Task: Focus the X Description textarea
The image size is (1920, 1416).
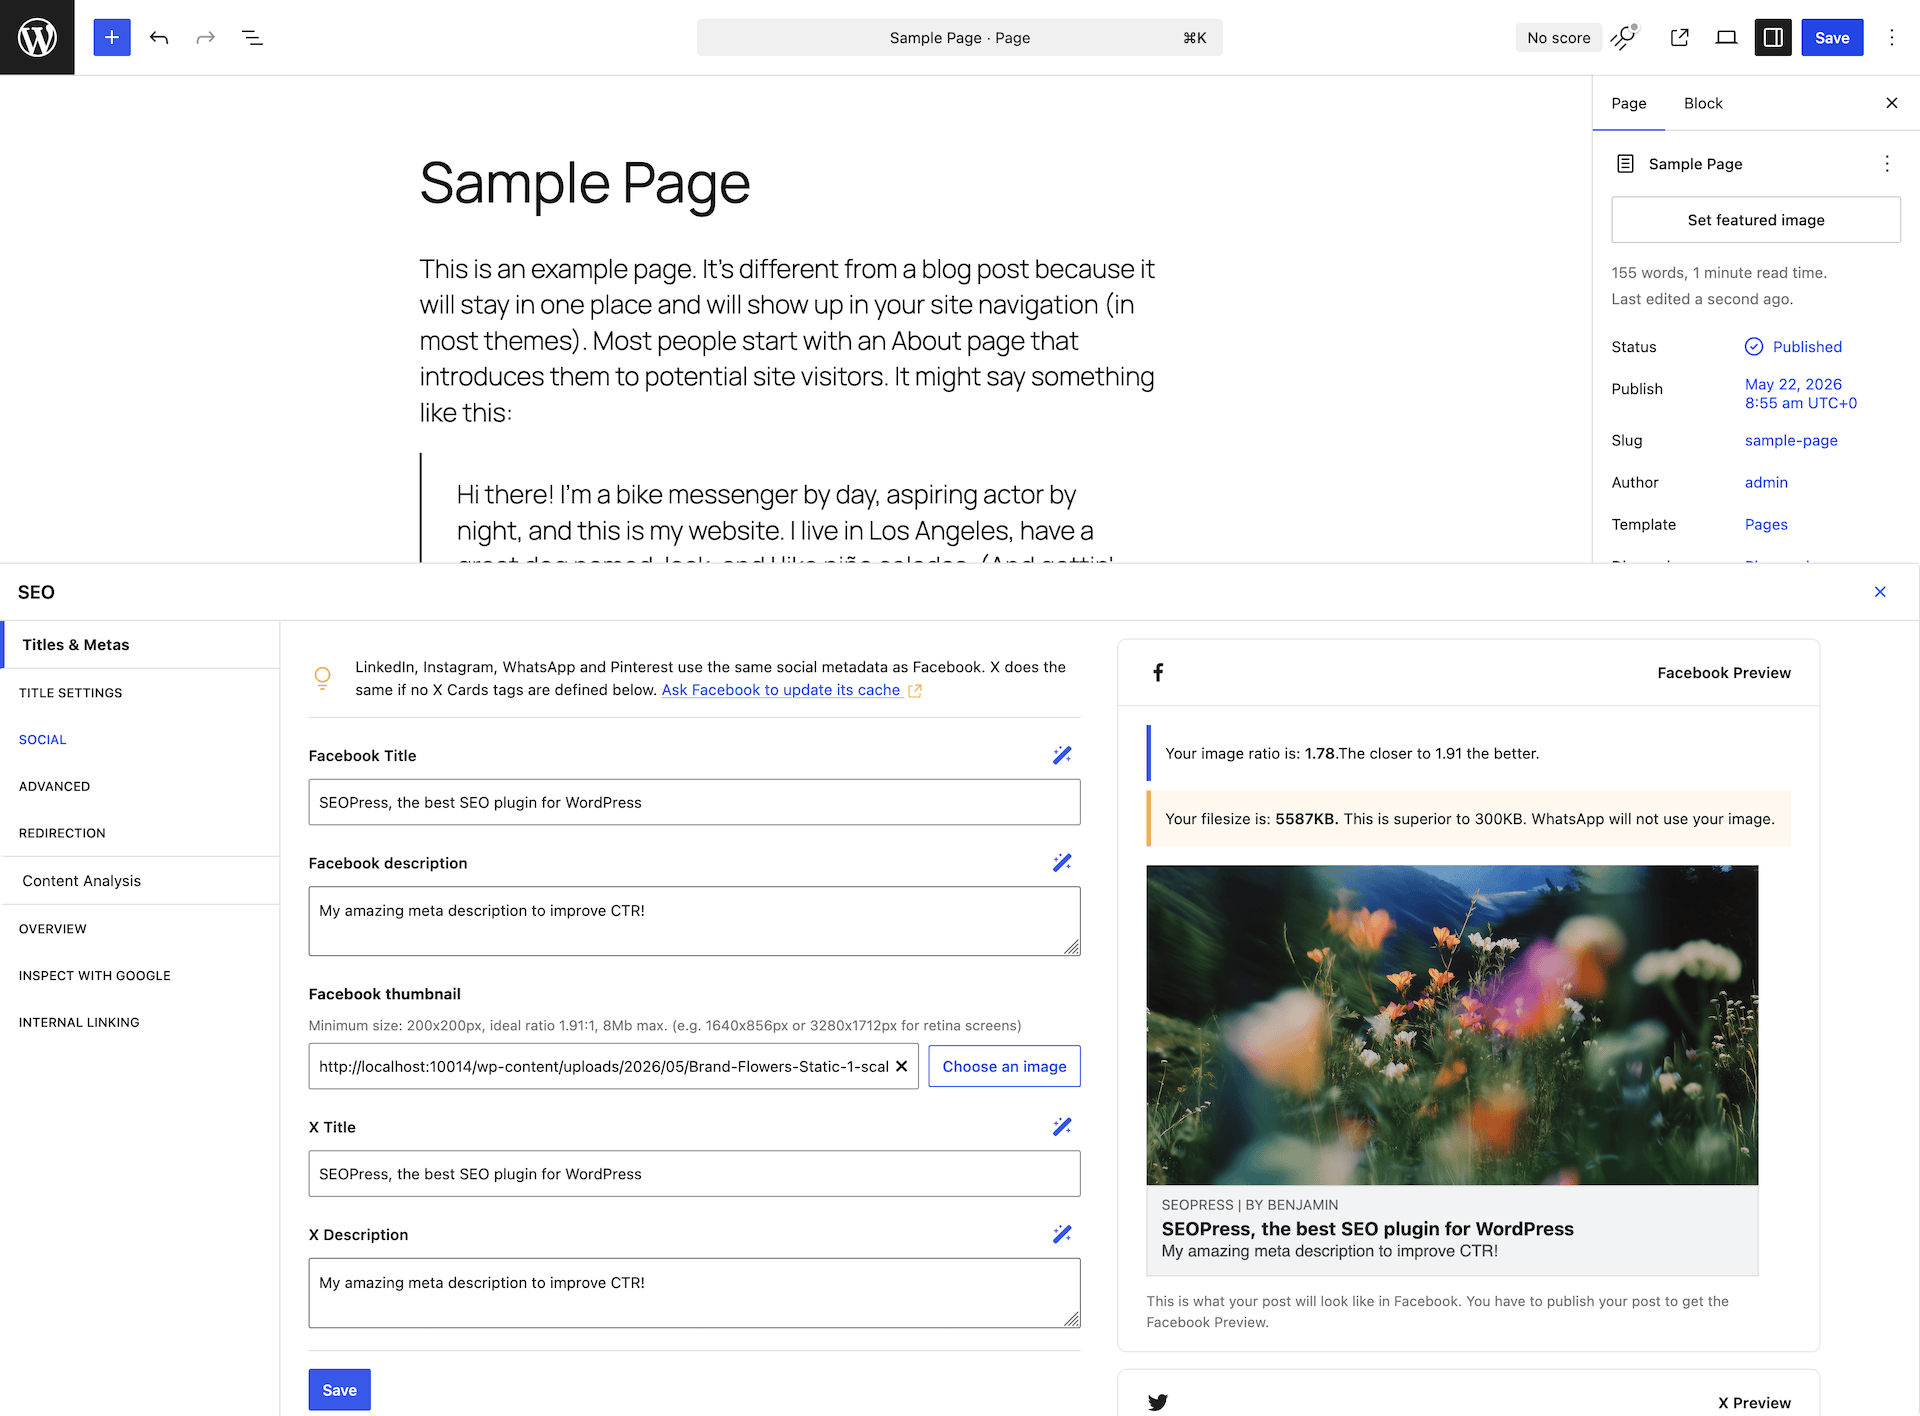Action: 694,1293
